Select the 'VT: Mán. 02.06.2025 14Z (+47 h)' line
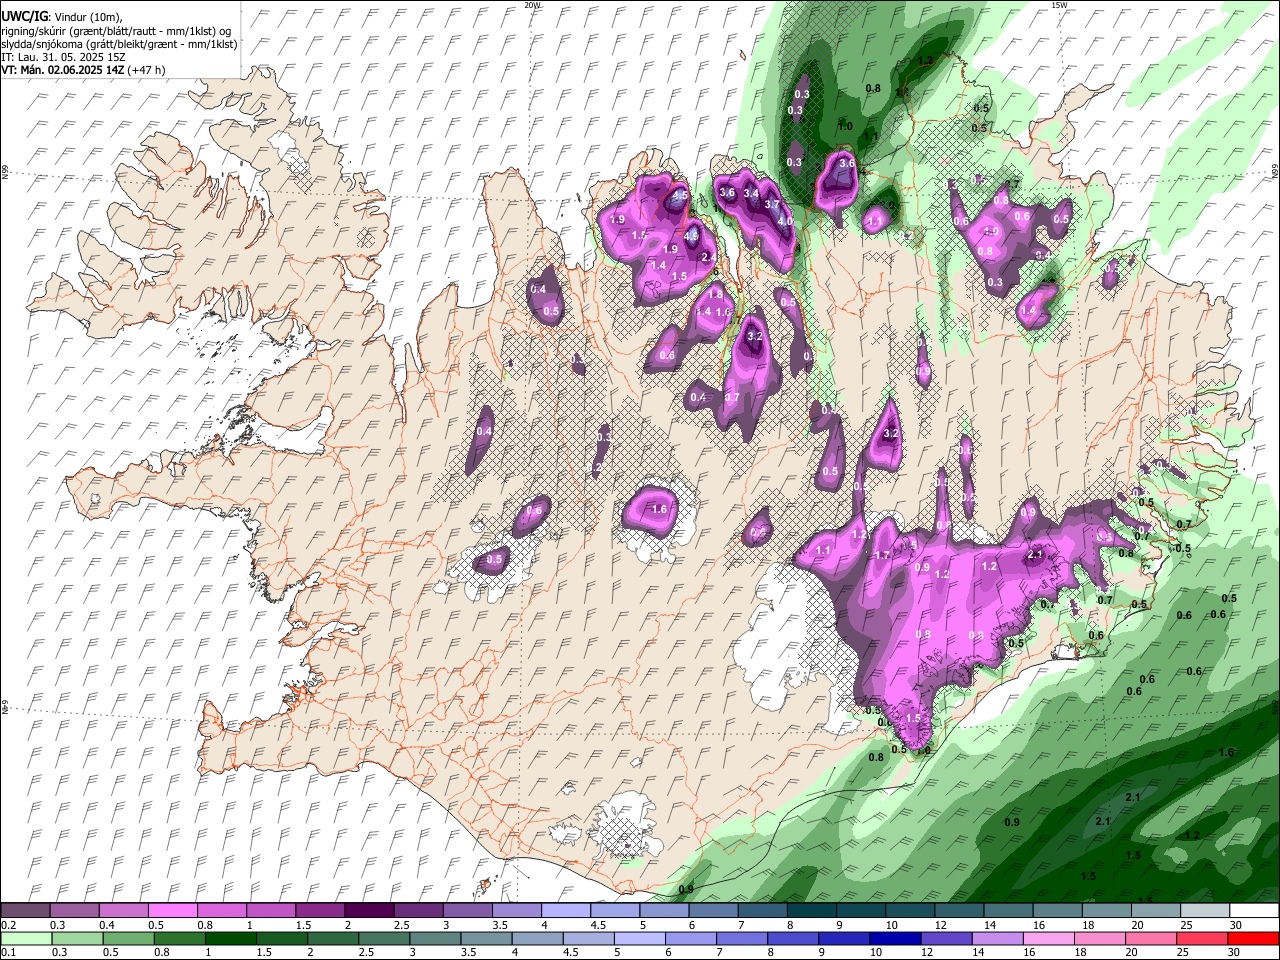This screenshot has height=960, width=1280. tap(83, 70)
